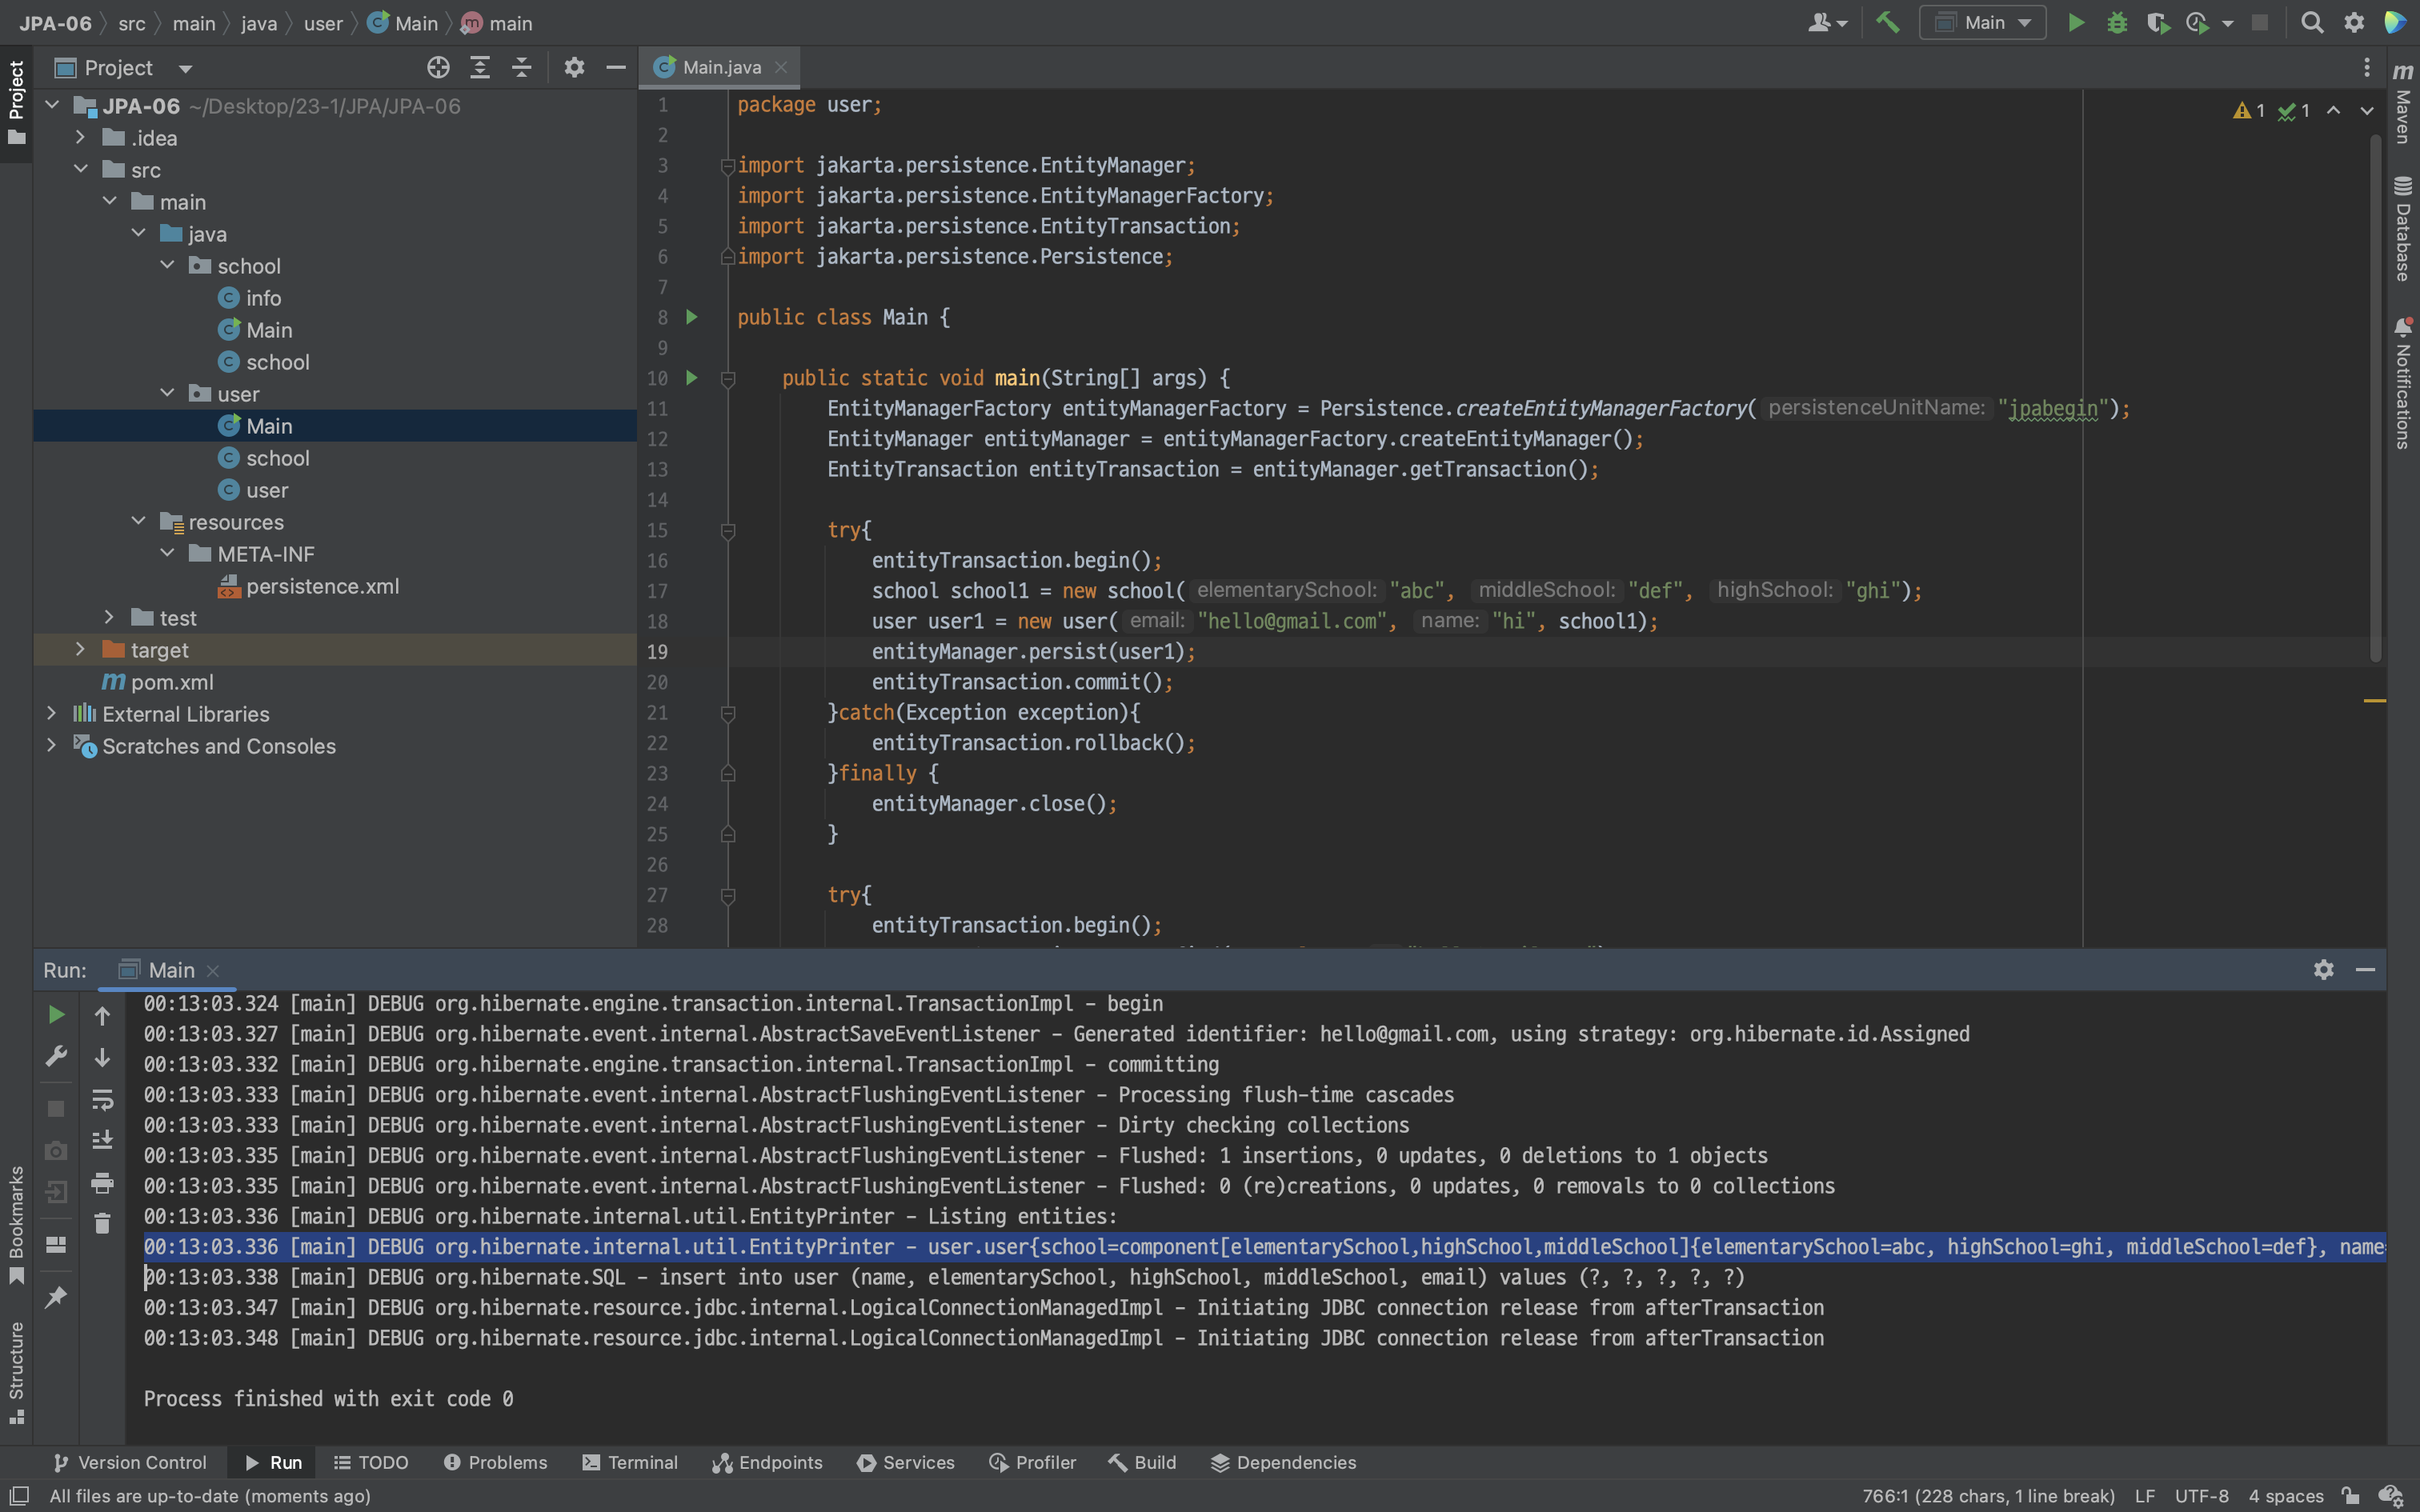The image size is (2420, 1512).
Task: Expand the target folder in tree
Action: click(x=81, y=650)
